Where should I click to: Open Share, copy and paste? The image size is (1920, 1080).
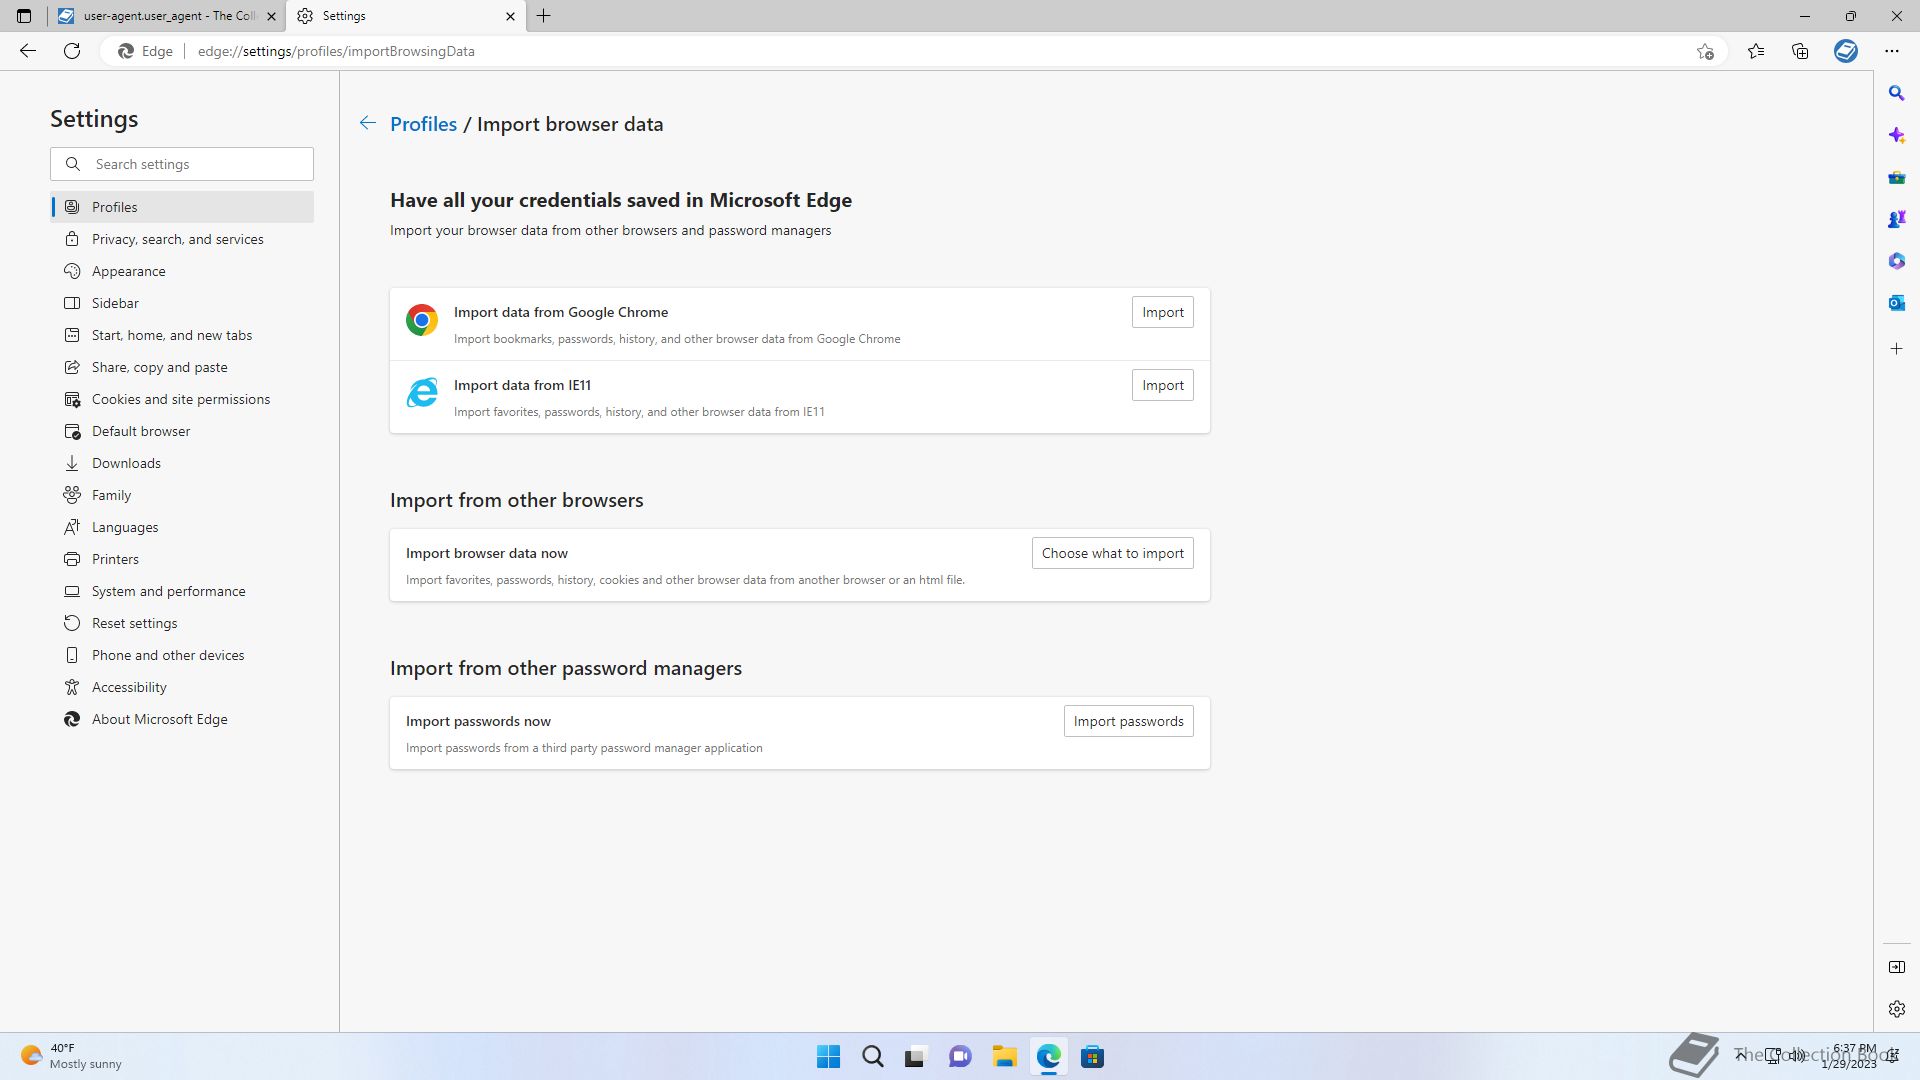(182, 367)
